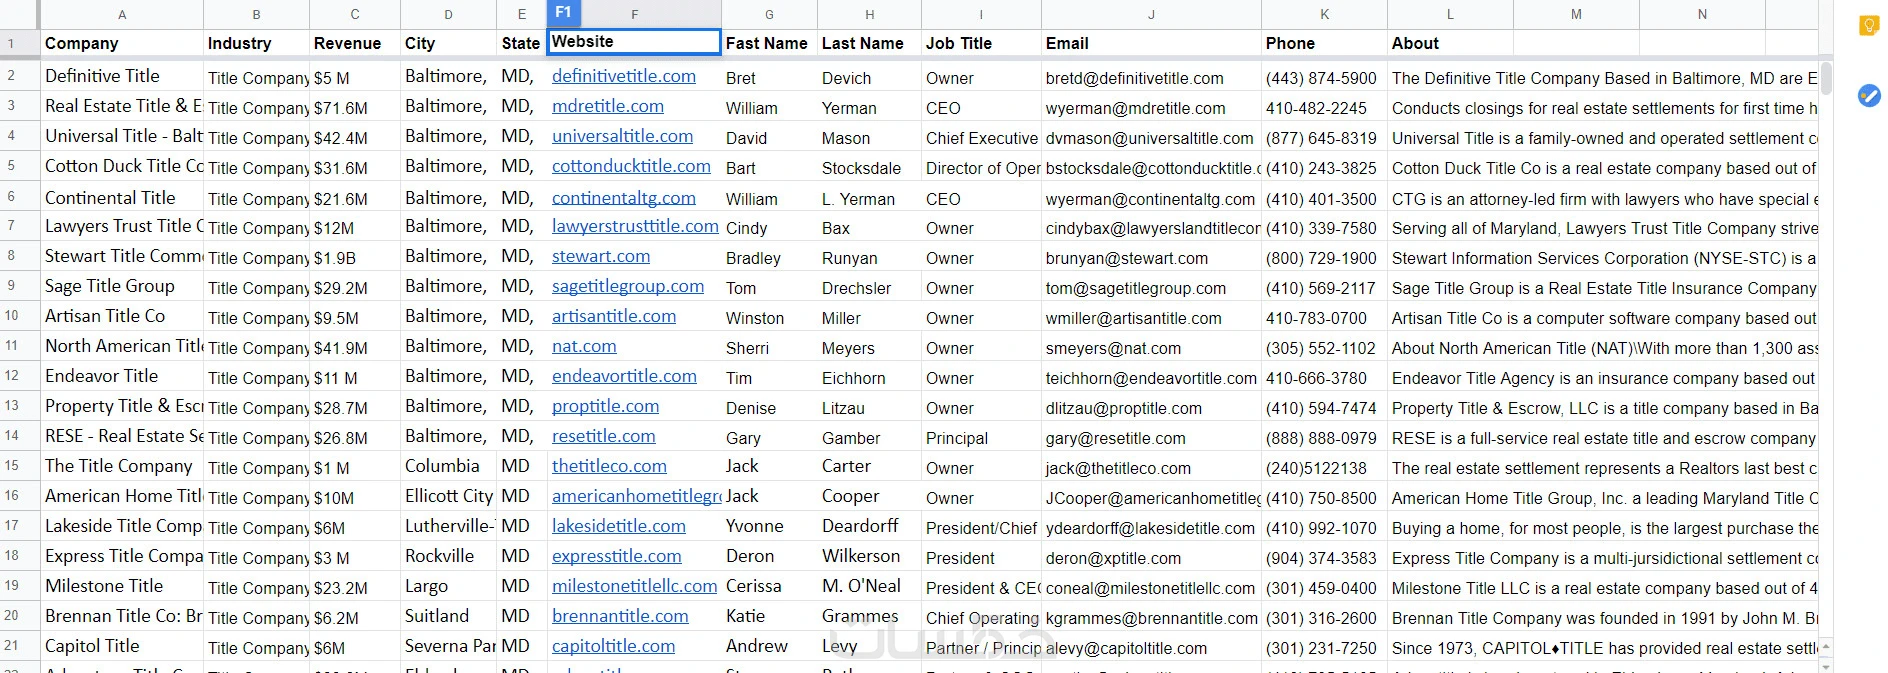The image size is (1888, 673).
Task: Select the Revenue header cell
Action: [x=355, y=43]
